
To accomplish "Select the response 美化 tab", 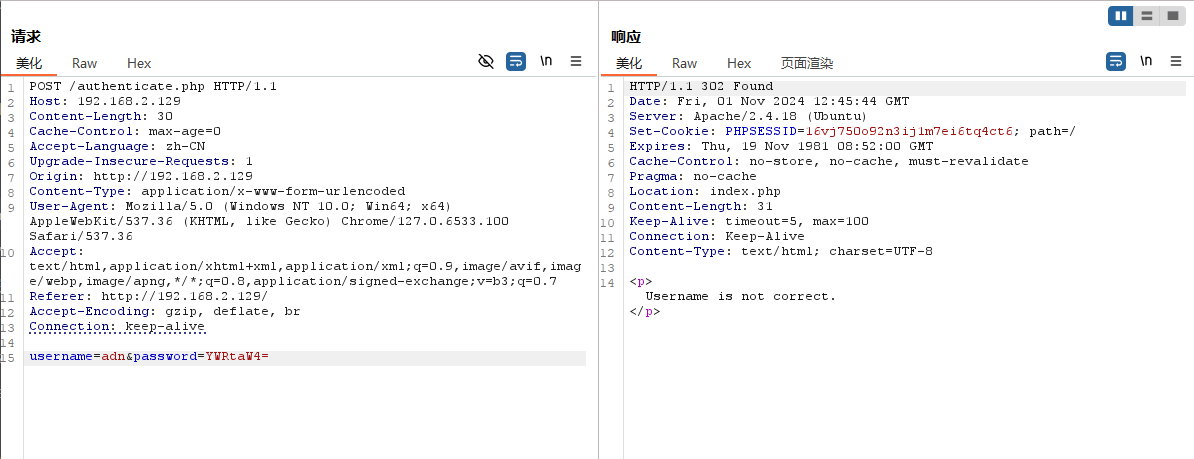I will coord(629,63).
